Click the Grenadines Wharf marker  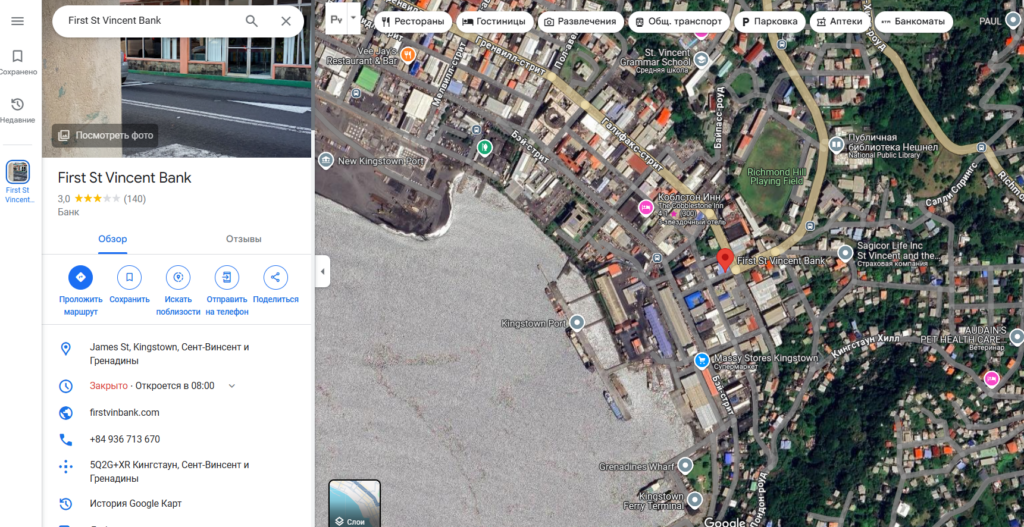click(685, 466)
